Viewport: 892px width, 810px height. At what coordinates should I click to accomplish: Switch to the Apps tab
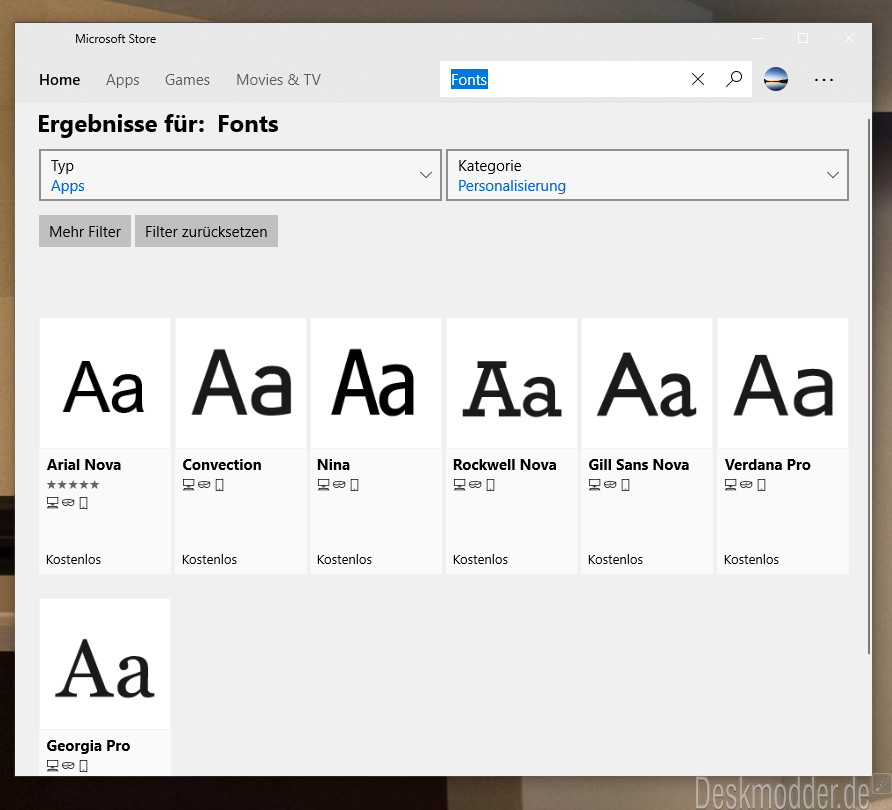[122, 80]
